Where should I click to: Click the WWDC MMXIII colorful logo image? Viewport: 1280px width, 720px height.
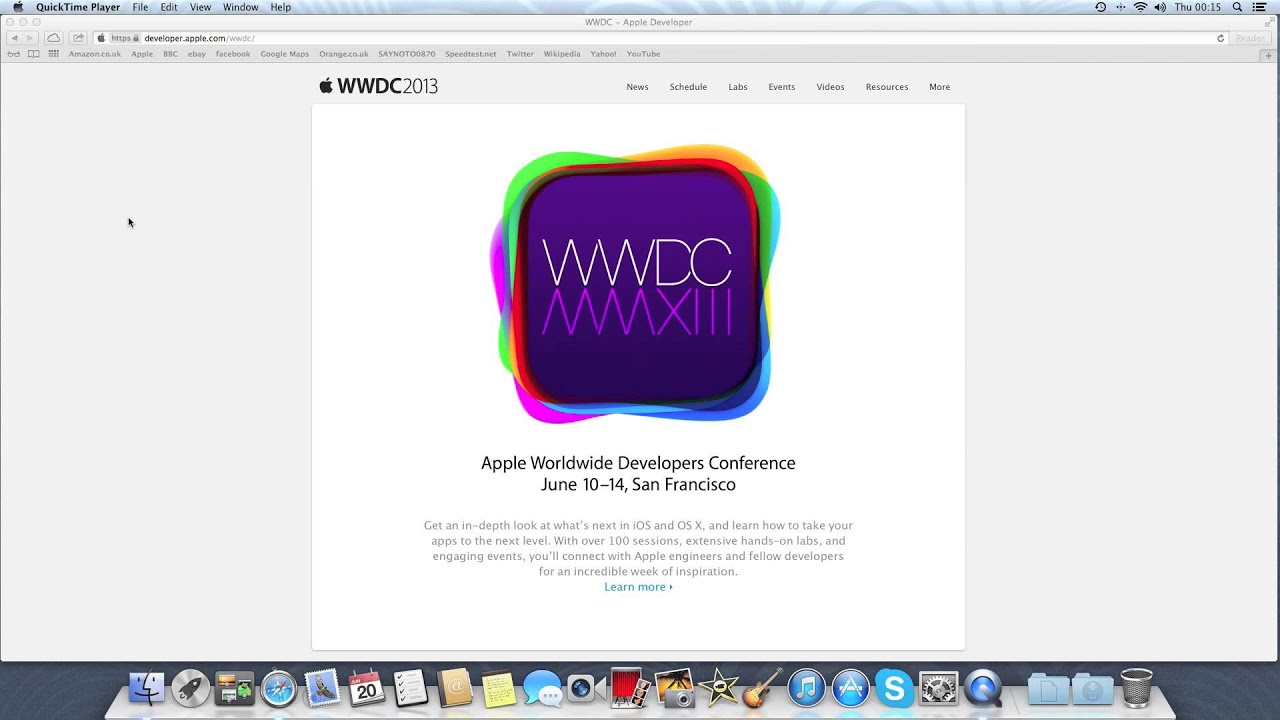635,285
